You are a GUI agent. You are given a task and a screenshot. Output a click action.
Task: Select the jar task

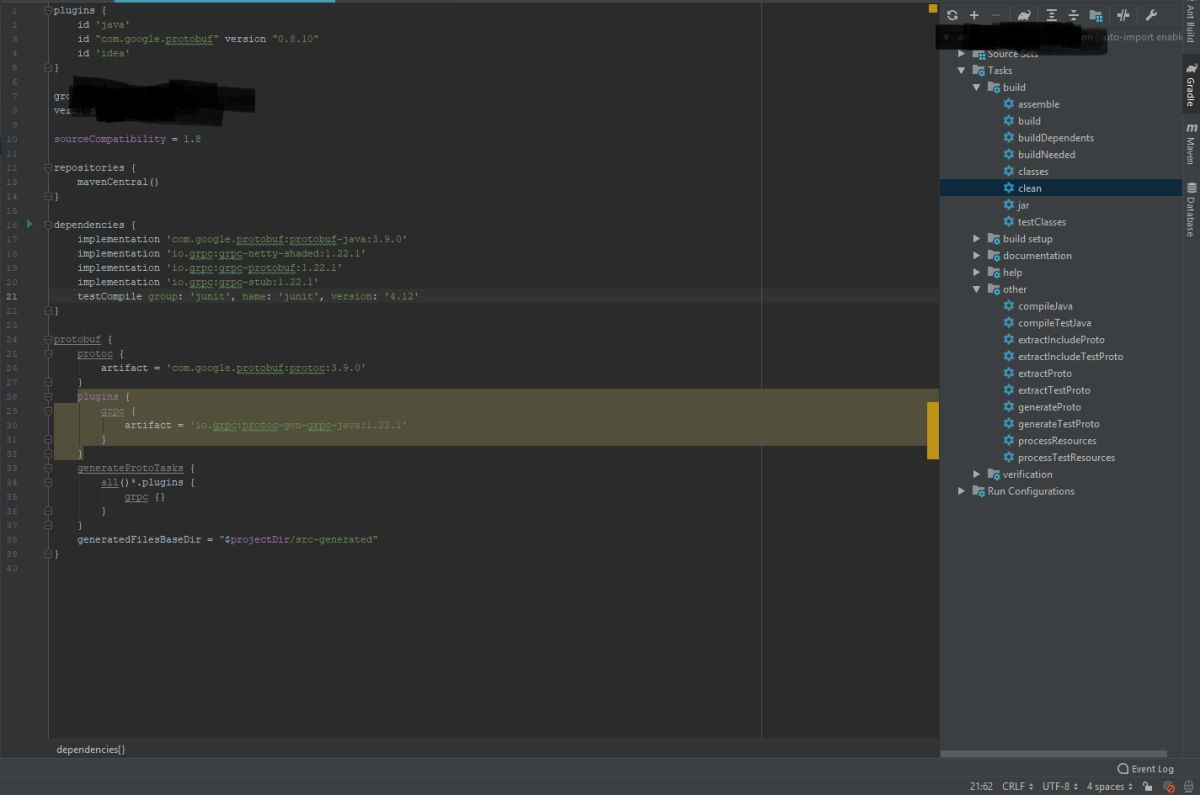pos(1016,205)
